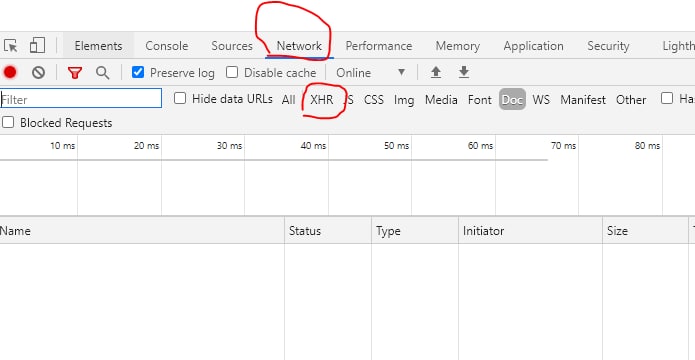
Task: Filter requests by XHR
Action: point(322,100)
